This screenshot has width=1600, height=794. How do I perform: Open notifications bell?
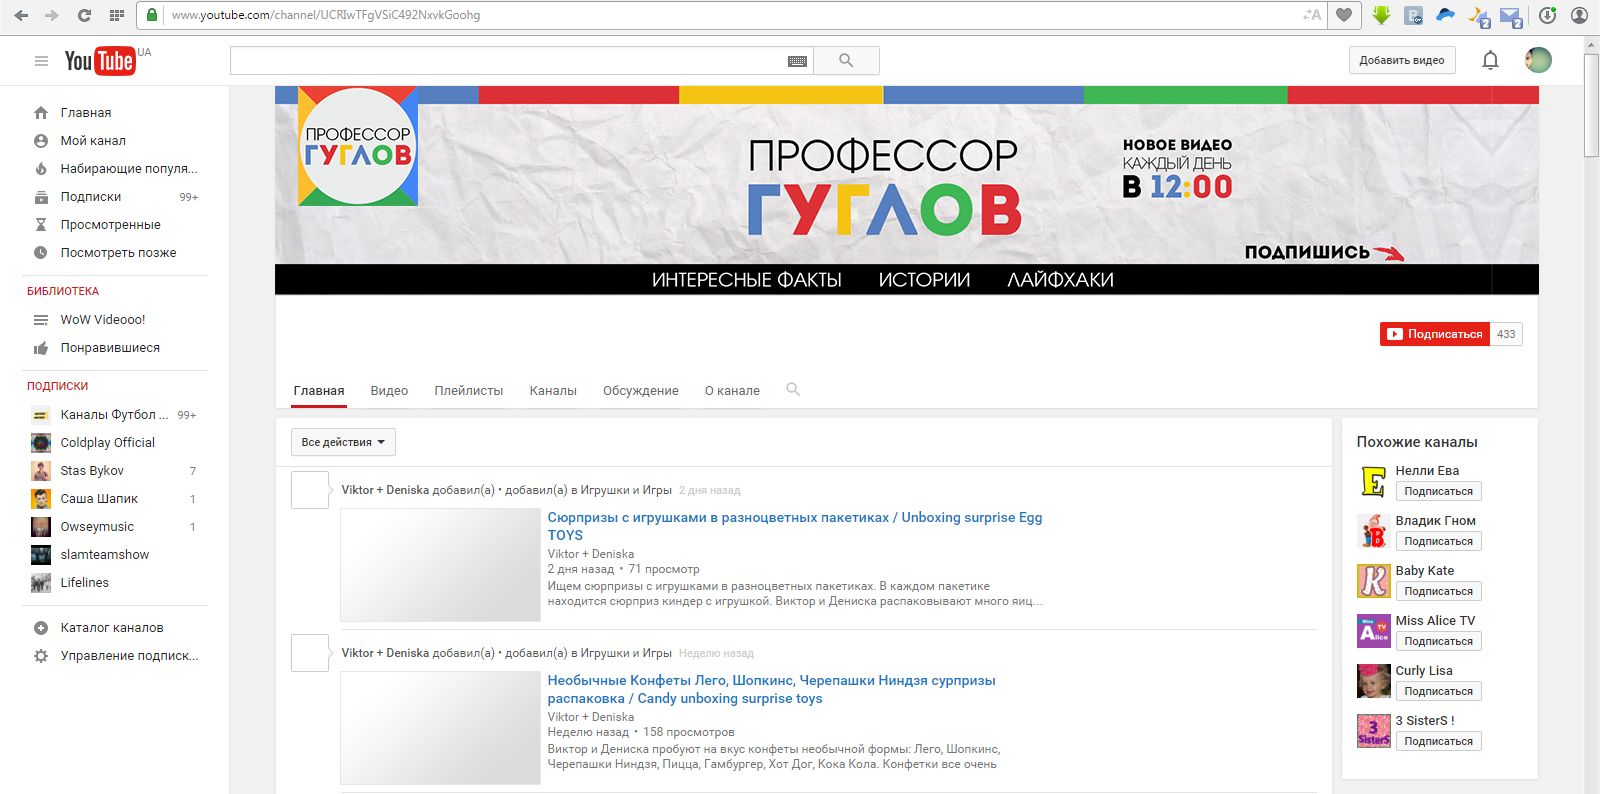[x=1490, y=61]
